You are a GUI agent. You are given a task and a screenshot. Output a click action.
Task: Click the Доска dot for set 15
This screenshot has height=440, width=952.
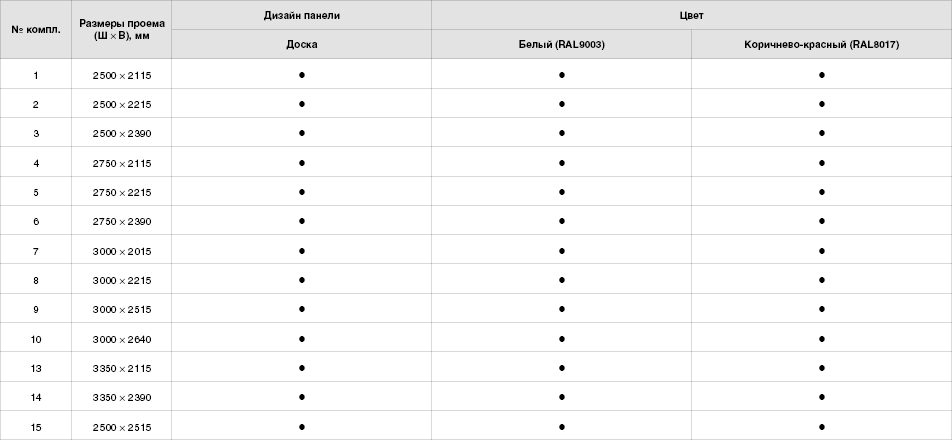(301, 427)
